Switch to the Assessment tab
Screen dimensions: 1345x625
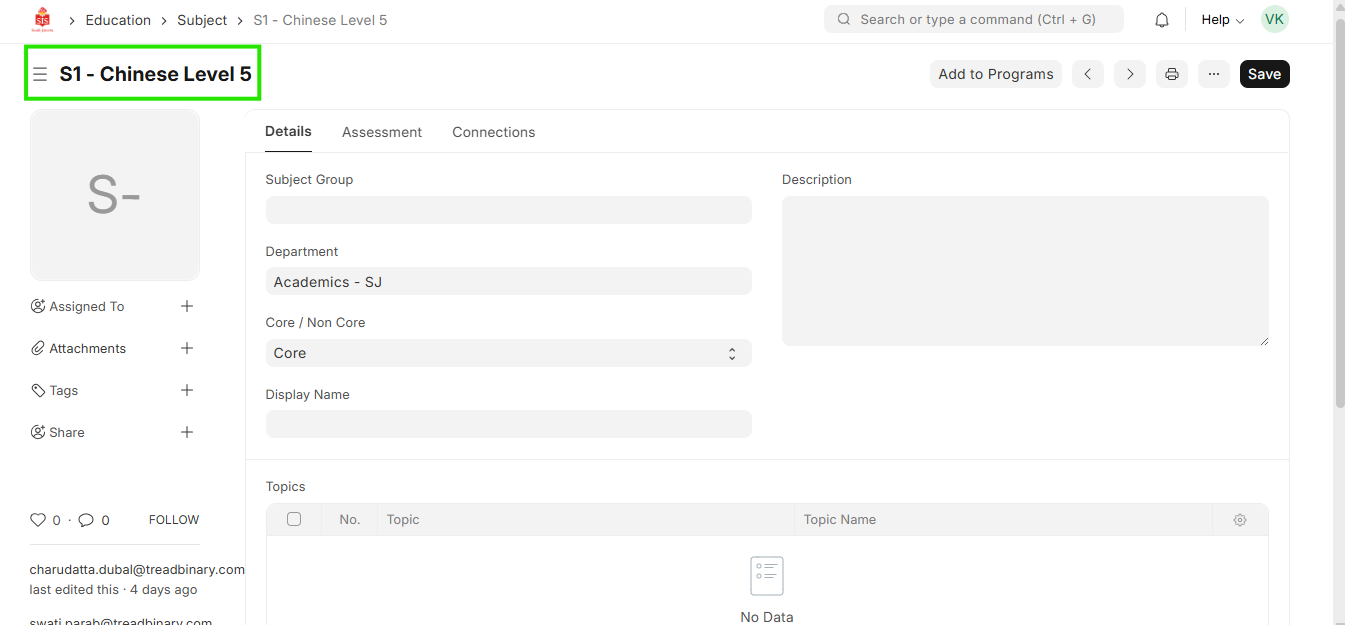(382, 132)
